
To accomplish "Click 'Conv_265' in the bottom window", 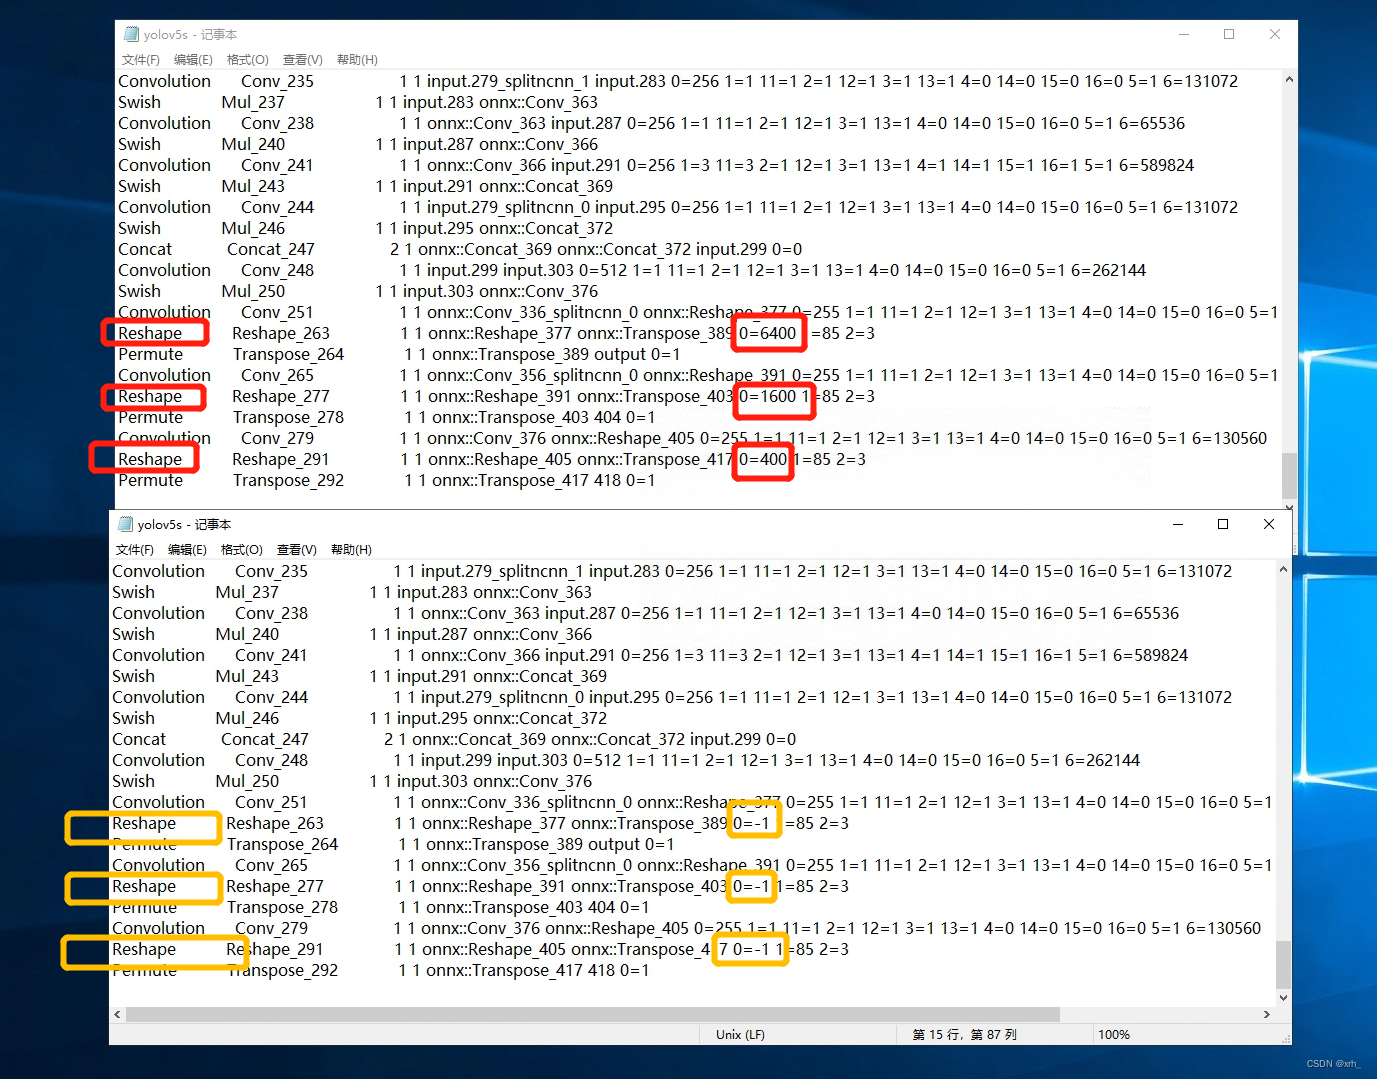I will (x=271, y=865).
